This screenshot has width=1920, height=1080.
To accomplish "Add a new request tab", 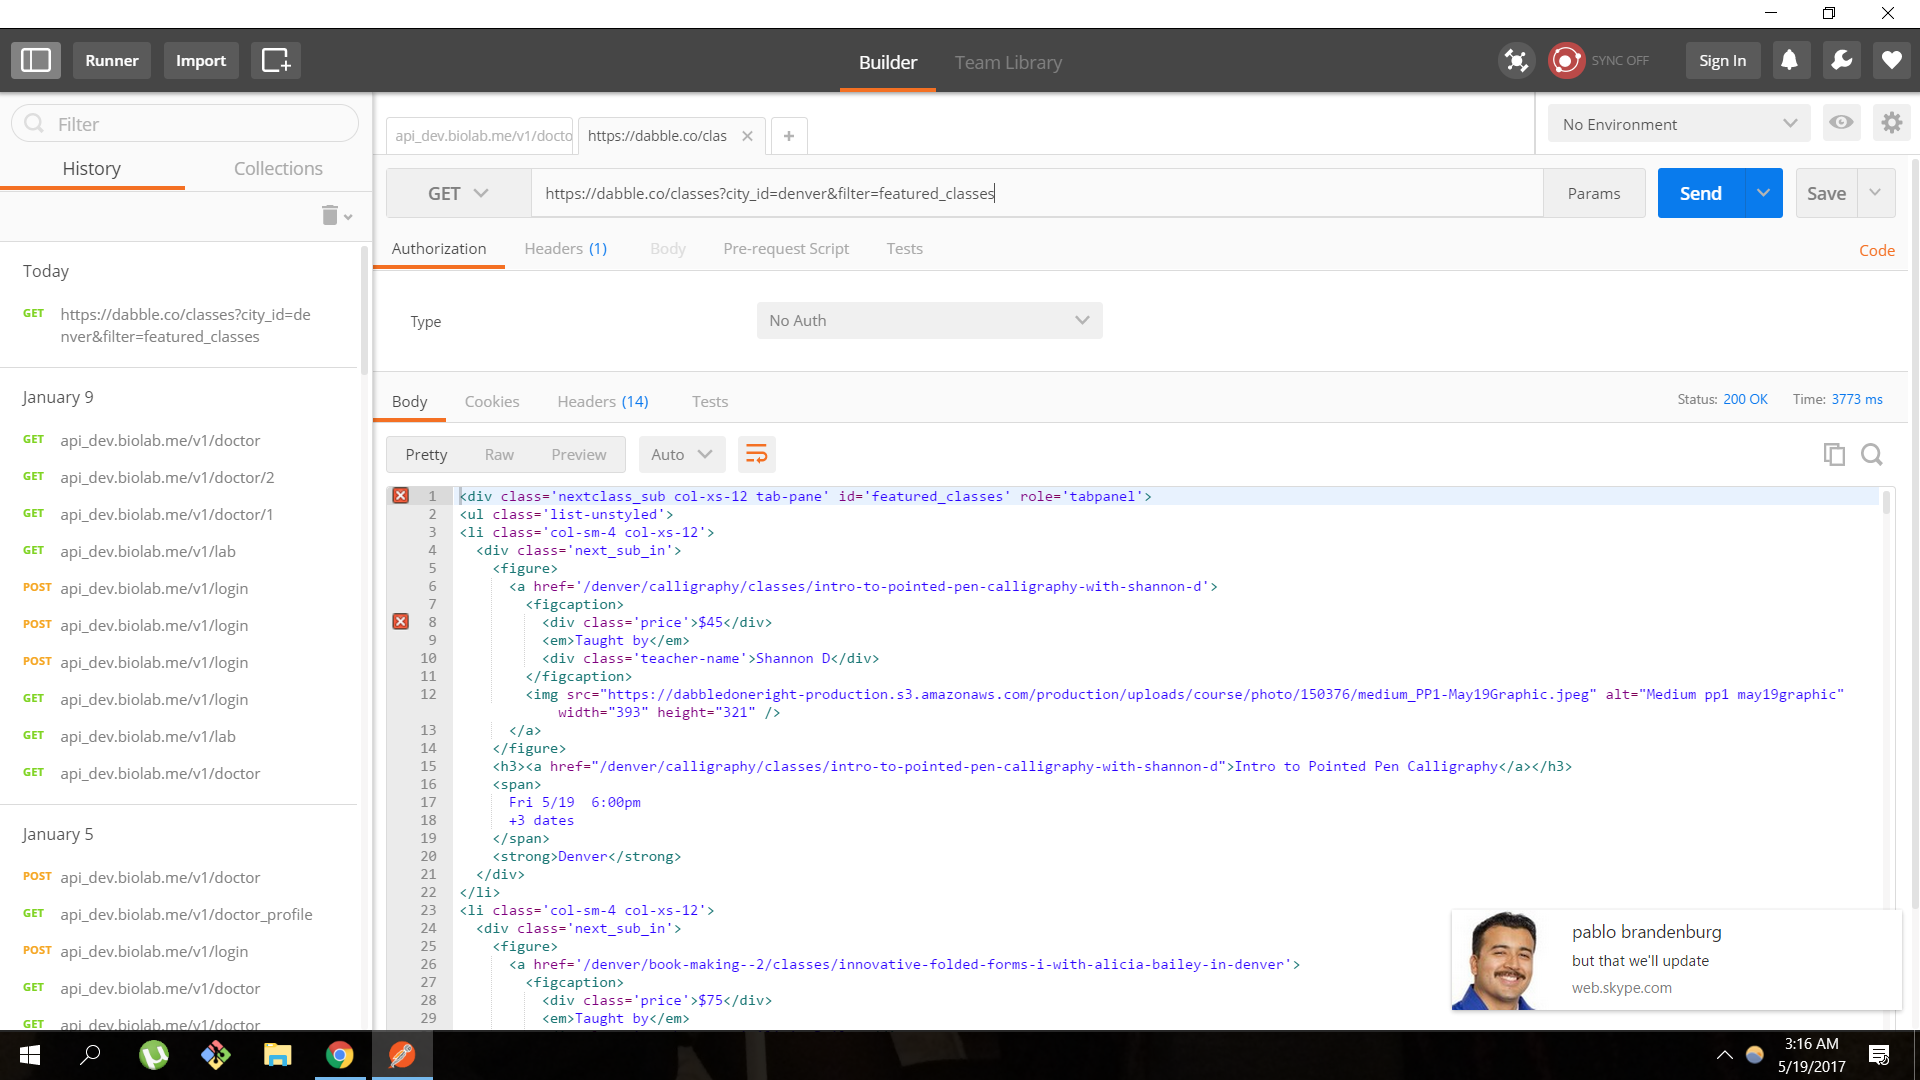I will click(x=789, y=136).
